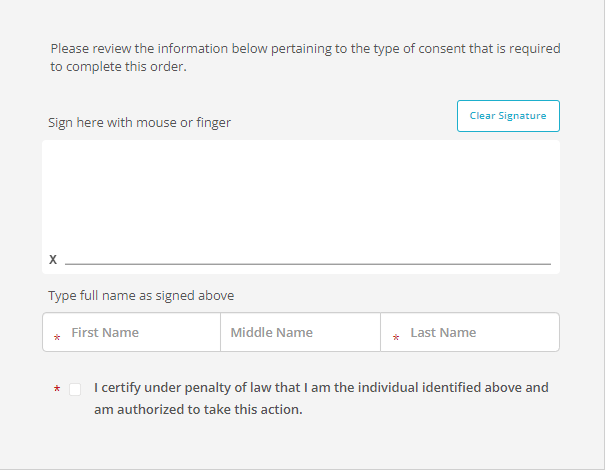
Task: Select the Middle Name input box
Action: click(300, 332)
